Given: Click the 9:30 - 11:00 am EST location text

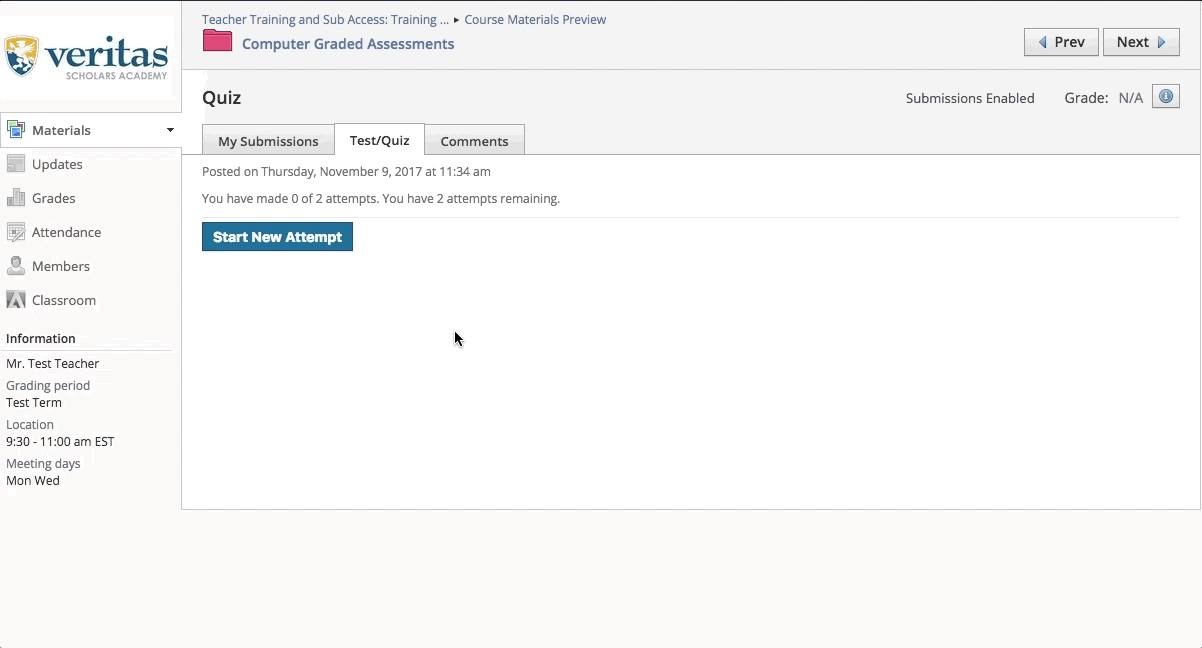Looking at the screenshot, I should [x=60, y=442].
